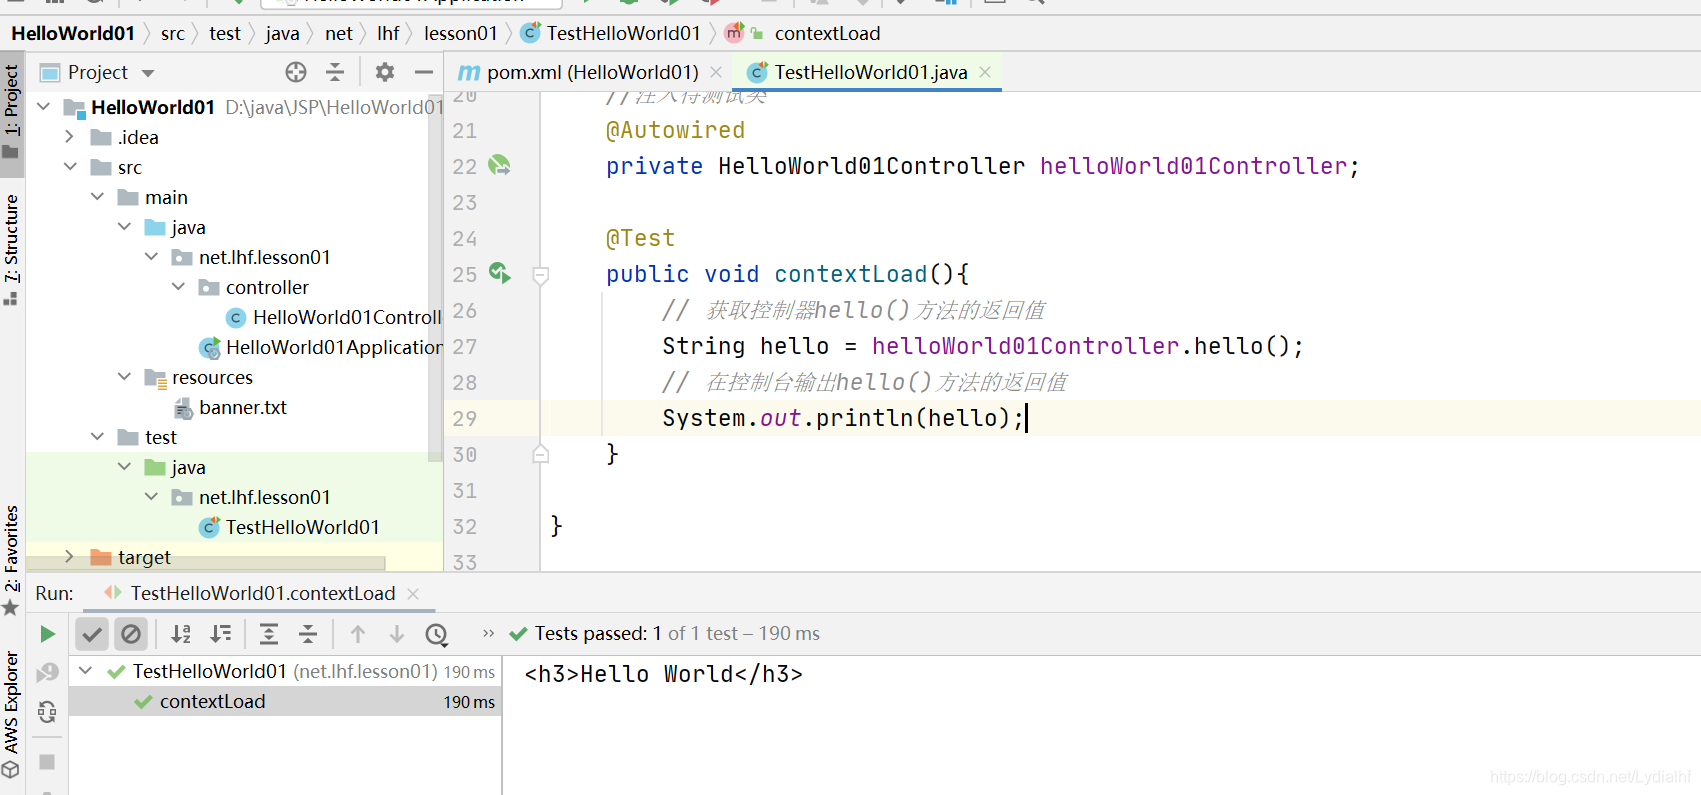Click run test gutter icon on line 25
Image resolution: width=1701 pixels, height=795 pixels.
(x=499, y=273)
